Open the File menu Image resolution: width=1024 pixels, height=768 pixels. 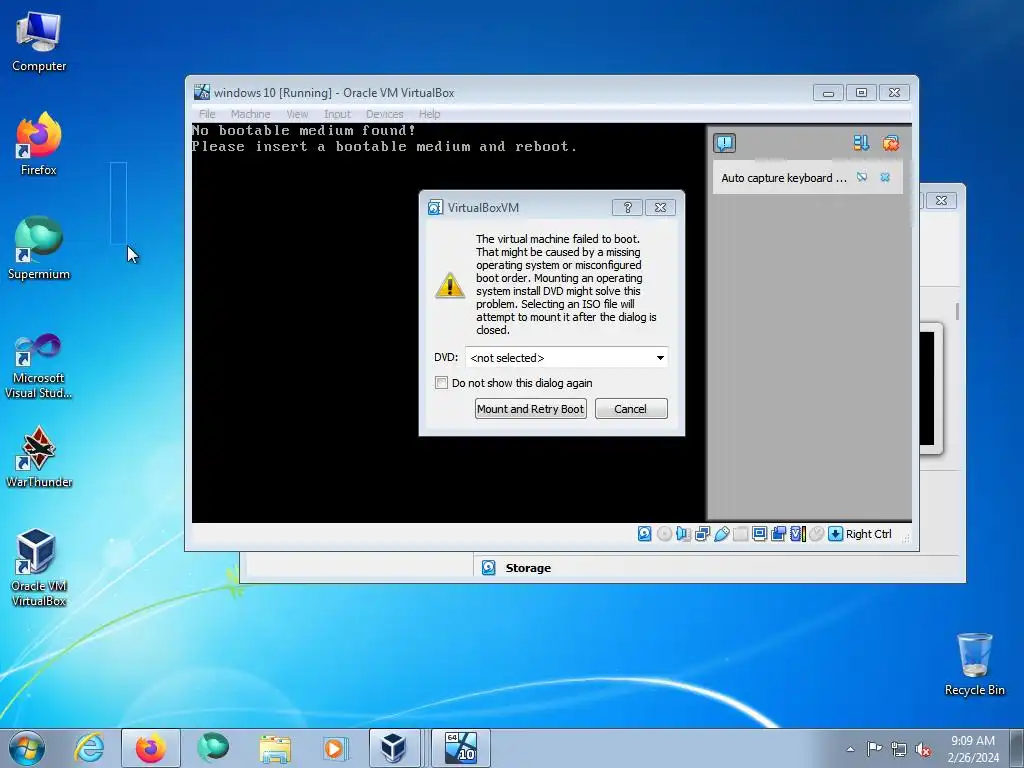(207, 114)
